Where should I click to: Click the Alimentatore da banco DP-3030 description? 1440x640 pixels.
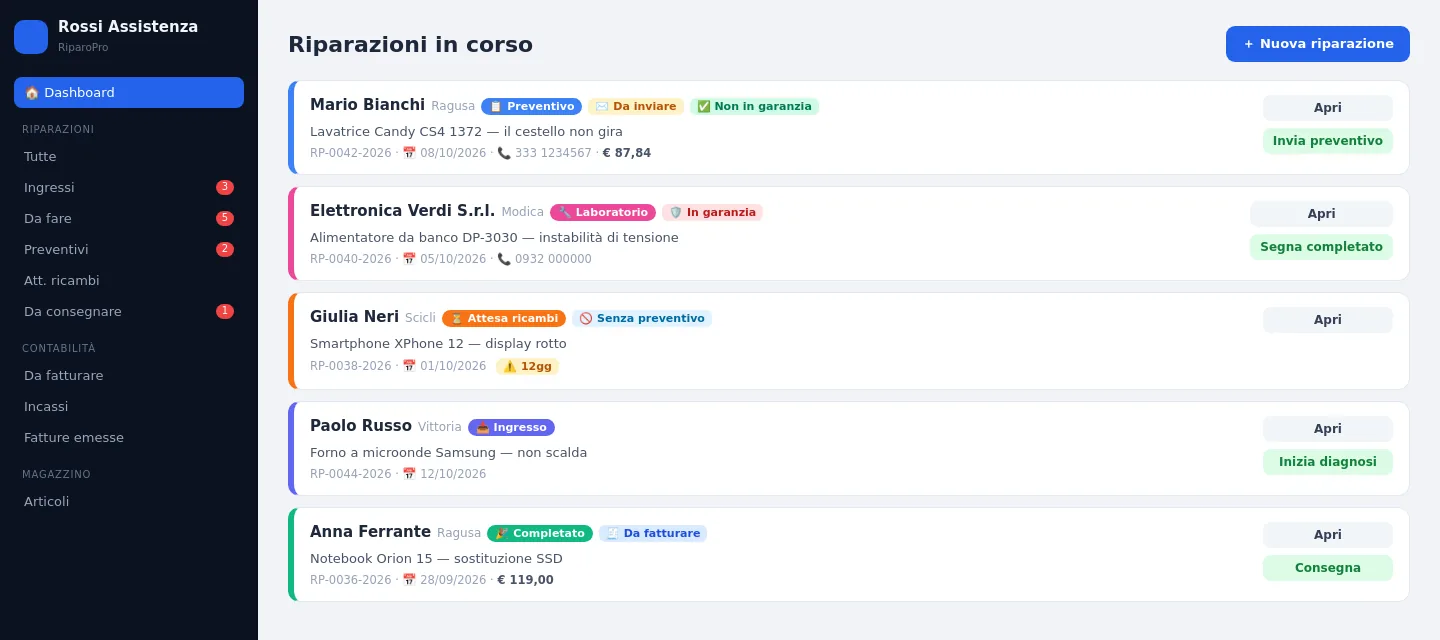pyautogui.click(x=494, y=238)
